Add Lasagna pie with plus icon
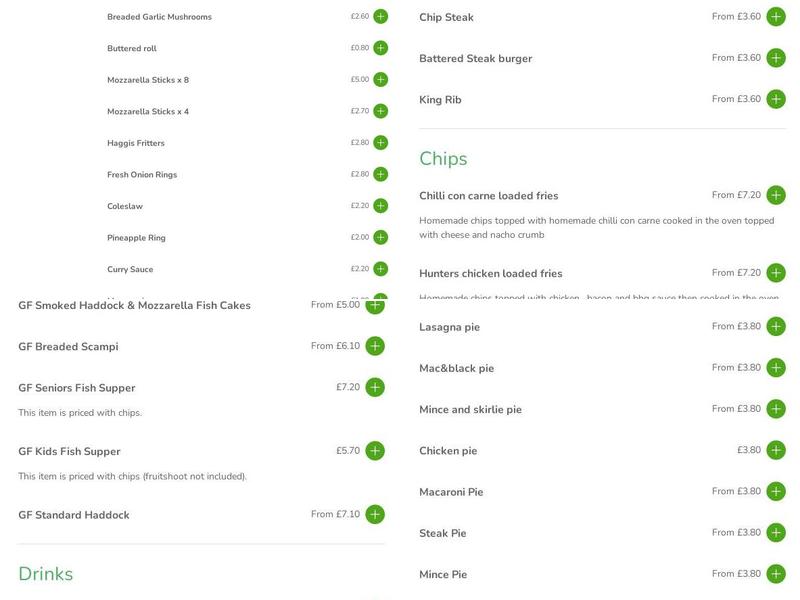Image resolution: width=800 pixels, height=600 pixels. pyautogui.click(x=776, y=326)
